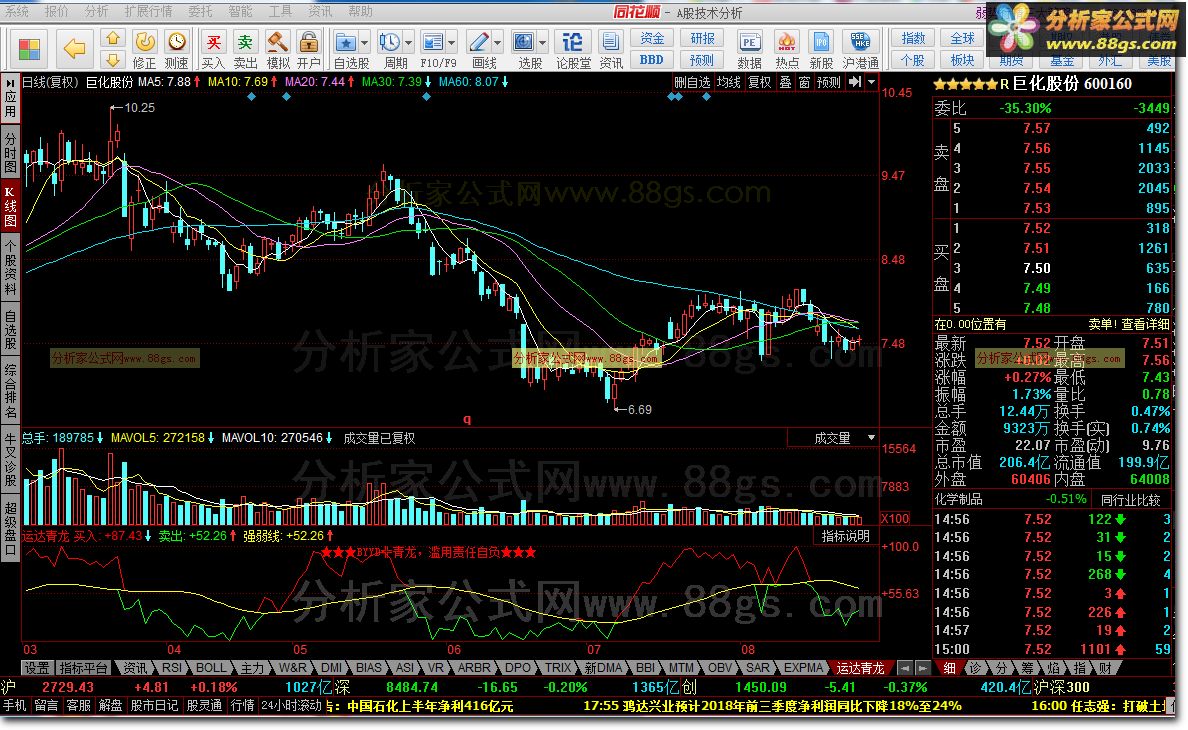Switch to the RSI indicator tab
This screenshot has height=730, width=1188.
[x=172, y=668]
